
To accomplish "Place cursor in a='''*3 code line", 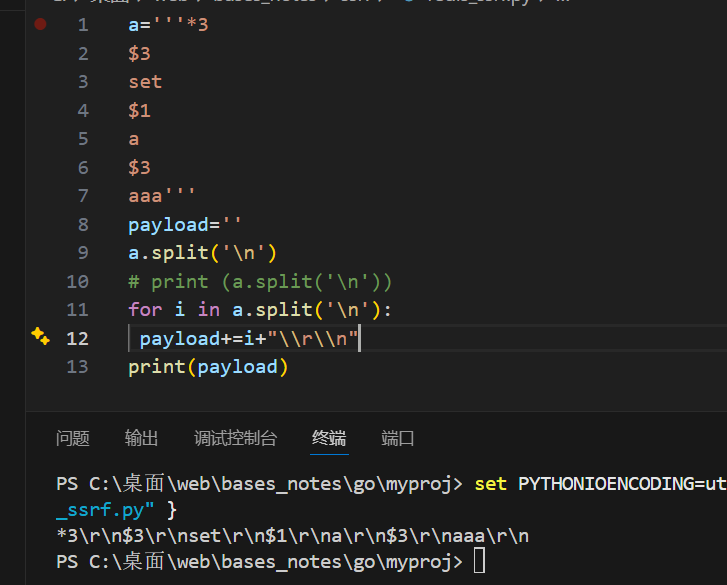I will click(x=168, y=25).
